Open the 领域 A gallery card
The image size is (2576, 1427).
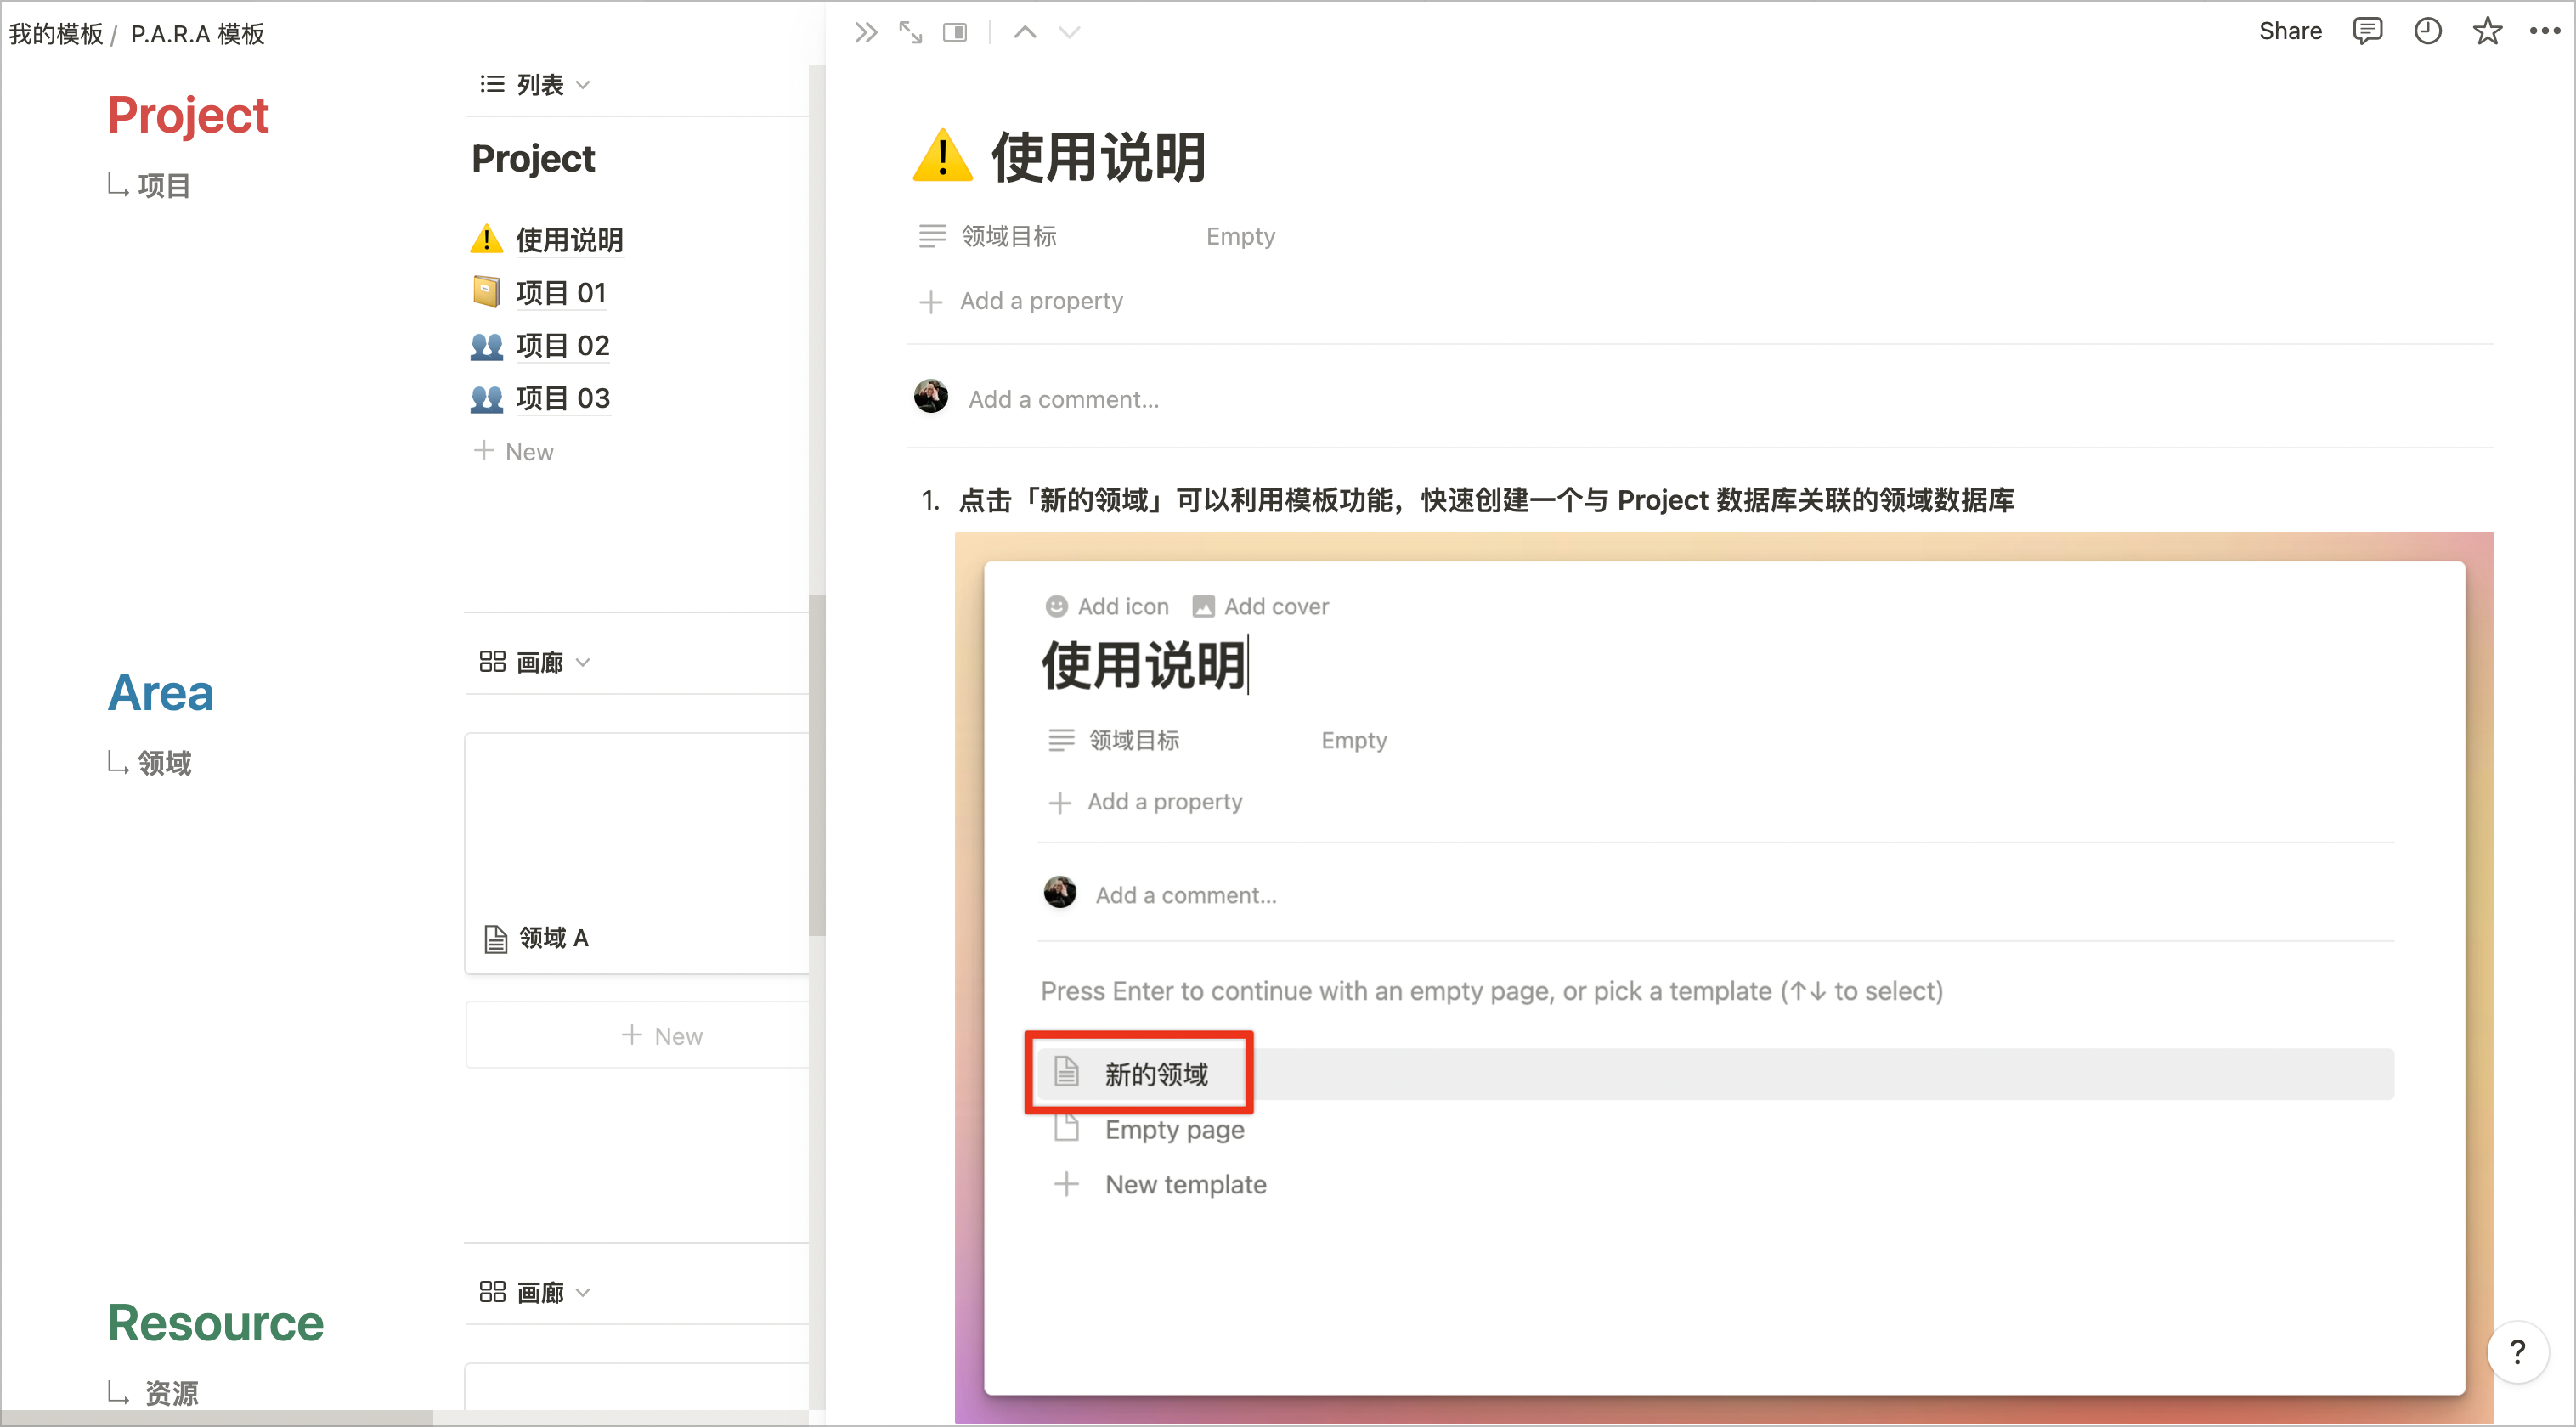(637, 853)
